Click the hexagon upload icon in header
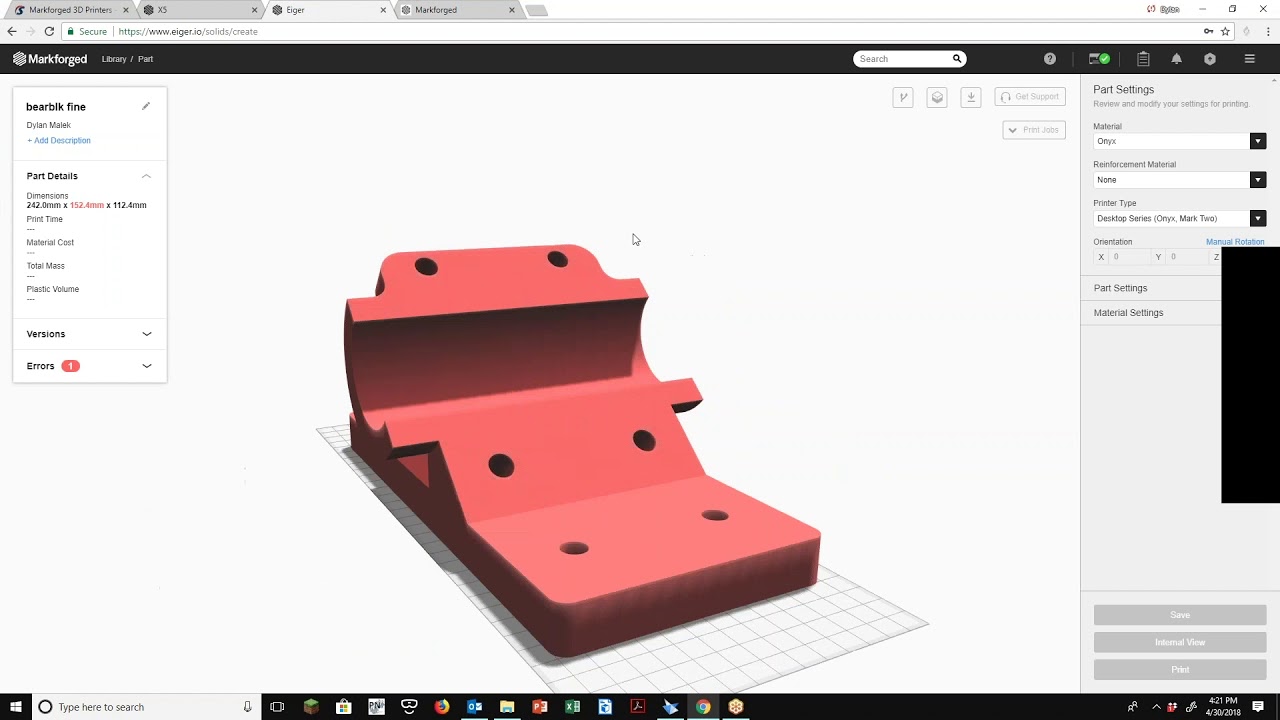 (x=1210, y=59)
